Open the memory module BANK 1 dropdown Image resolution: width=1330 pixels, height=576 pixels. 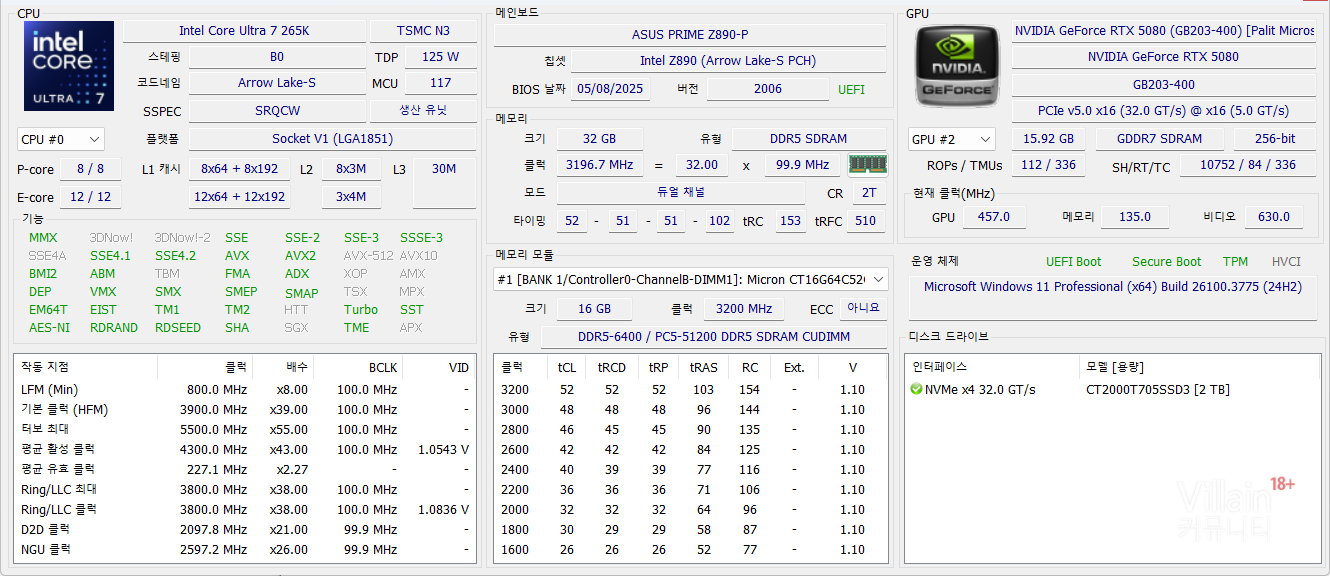coord(691,280)
